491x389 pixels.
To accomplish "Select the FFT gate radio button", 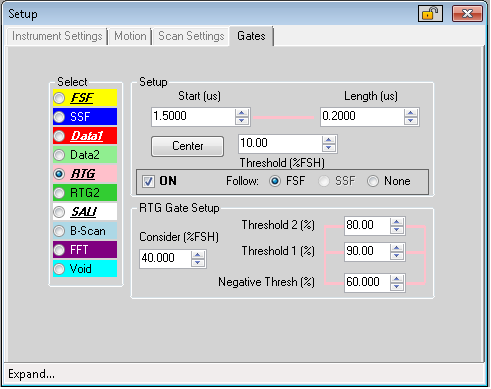I will (x=59, y=250).
